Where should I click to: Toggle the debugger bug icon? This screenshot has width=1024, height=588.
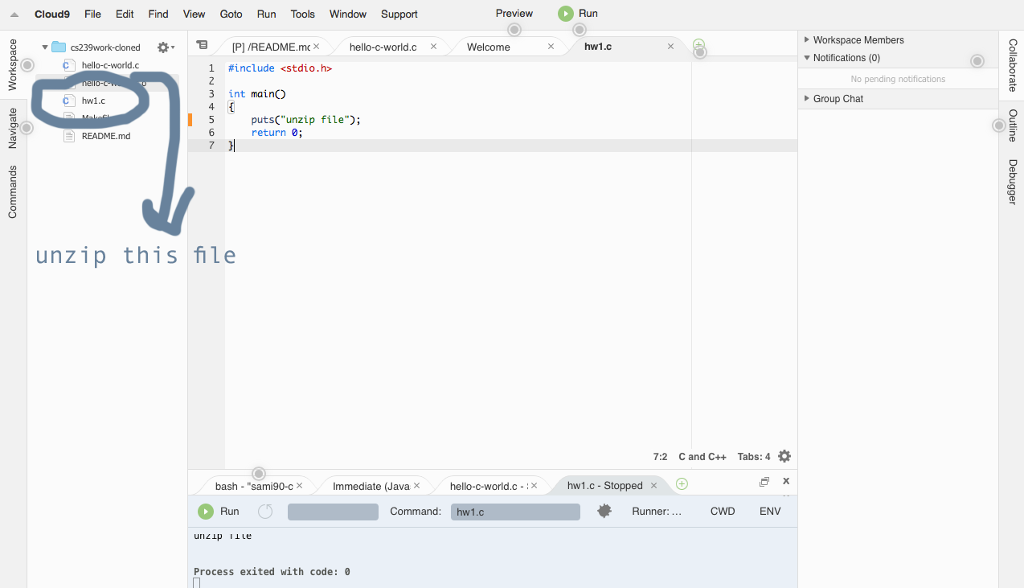(604, 511)
